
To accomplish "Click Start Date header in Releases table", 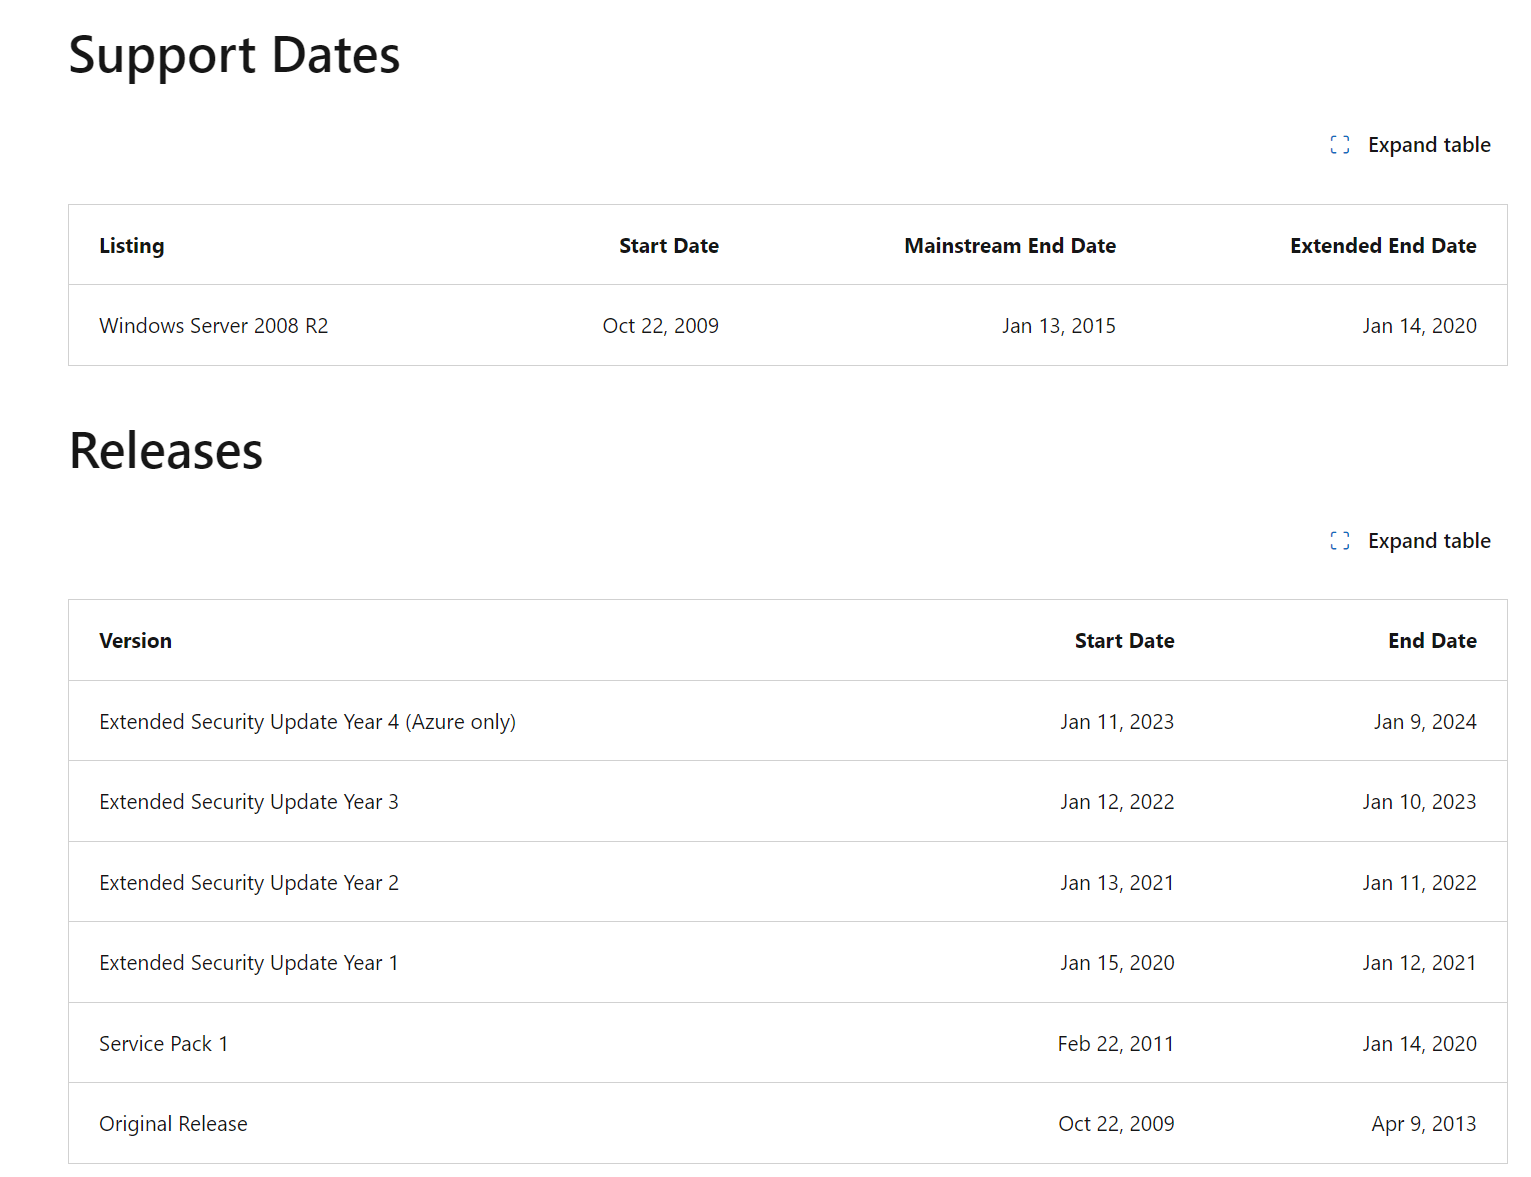I will (1125, 641).
